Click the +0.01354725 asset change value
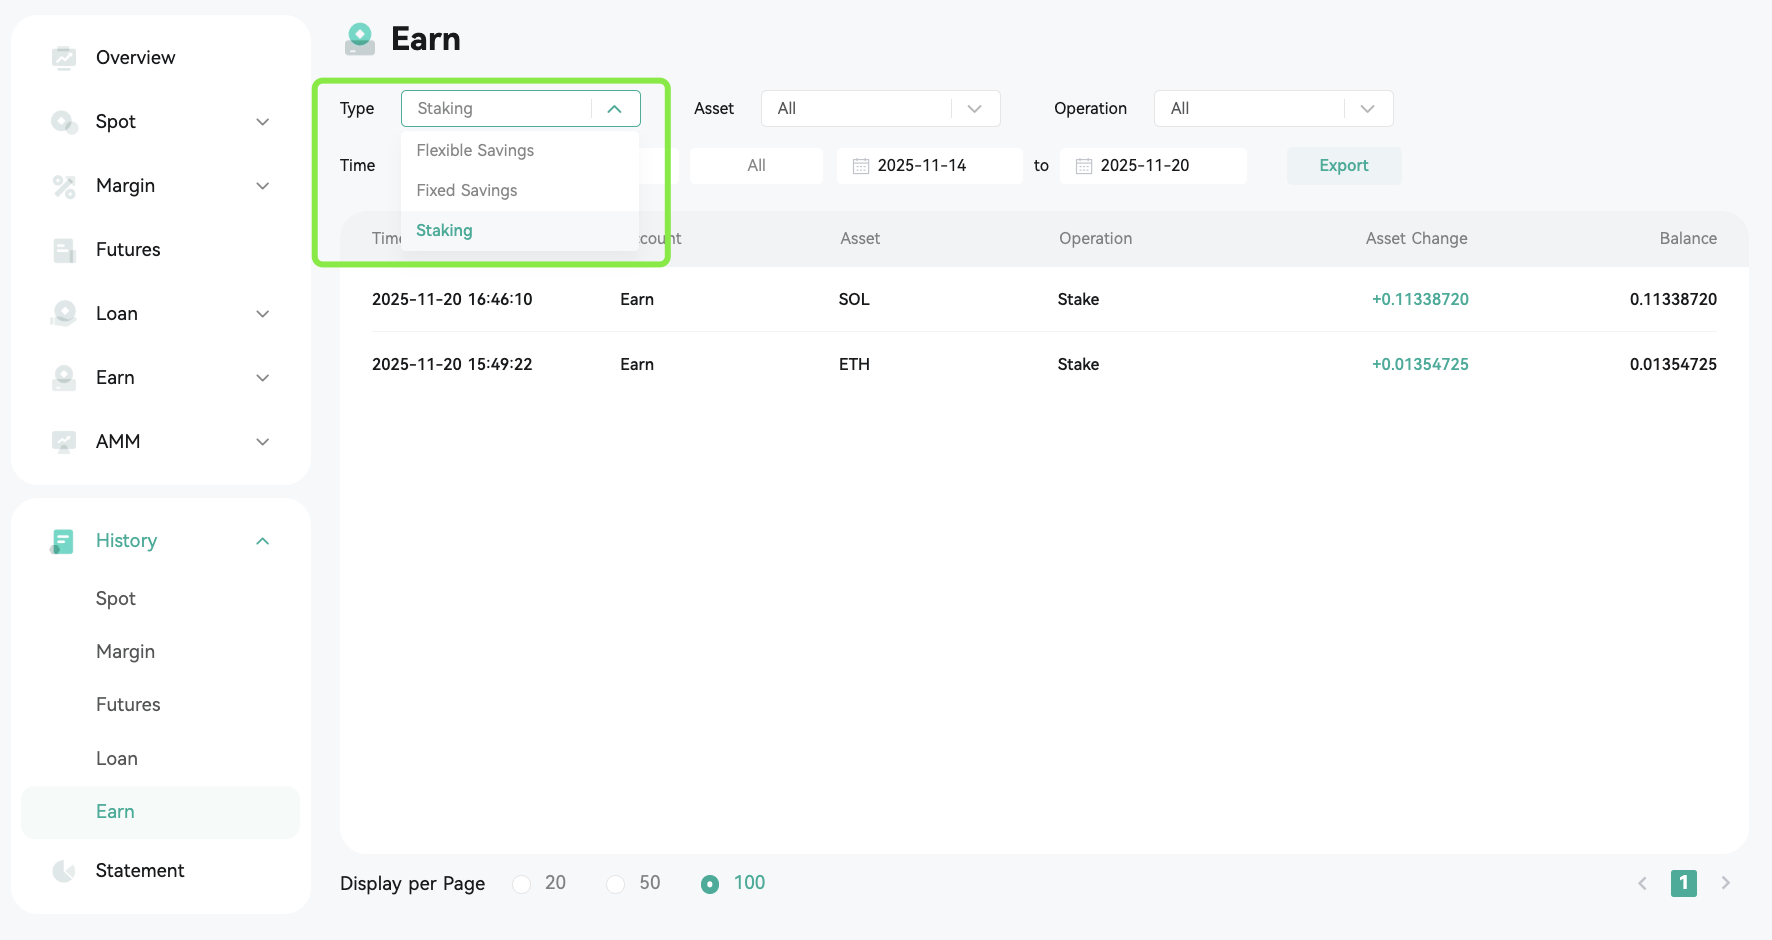The image size is (1772, 940). tap(1420, 365)
